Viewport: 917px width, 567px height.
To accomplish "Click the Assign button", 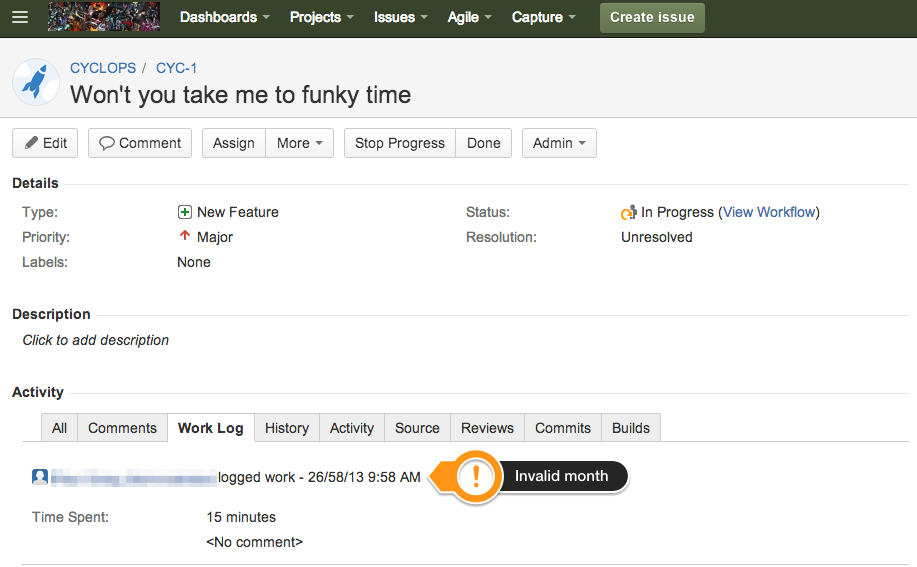I will pos(234,143).
